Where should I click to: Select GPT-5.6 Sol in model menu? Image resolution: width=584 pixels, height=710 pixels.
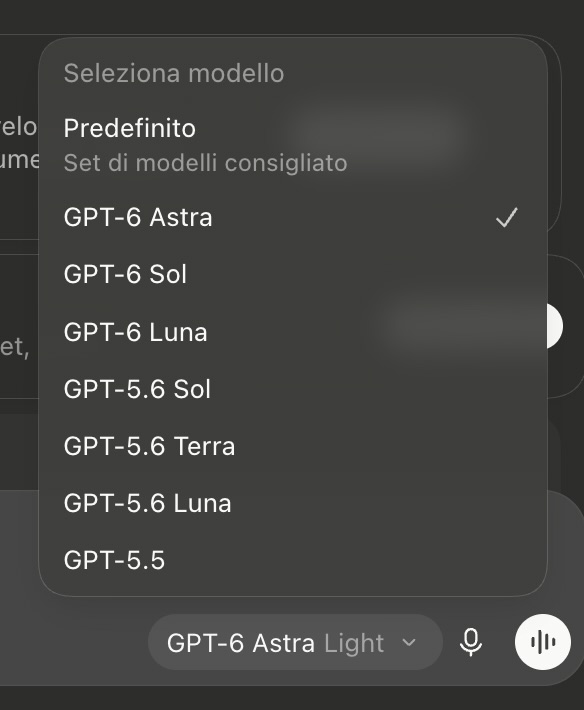pyautogui.click(x=293, y=389)
